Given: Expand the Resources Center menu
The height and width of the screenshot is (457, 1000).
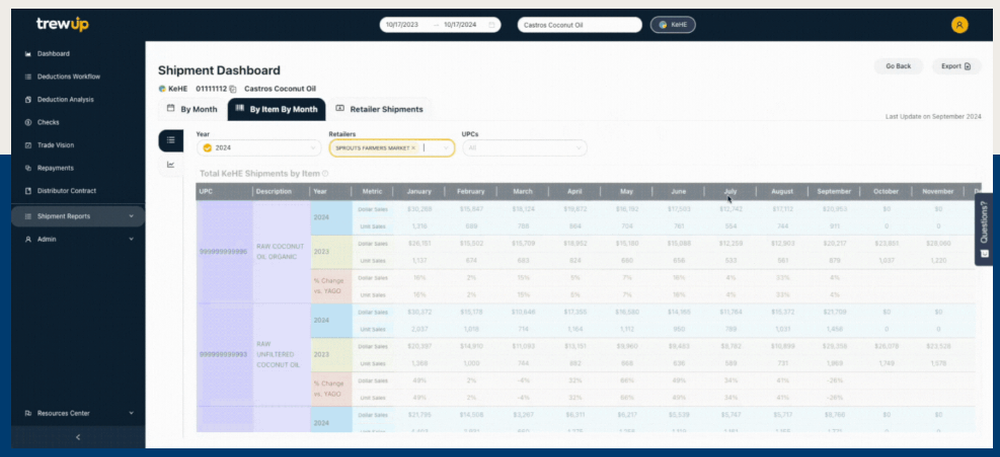Looking at the screenshot, I should pyautogui.click(x=78, y=413).
